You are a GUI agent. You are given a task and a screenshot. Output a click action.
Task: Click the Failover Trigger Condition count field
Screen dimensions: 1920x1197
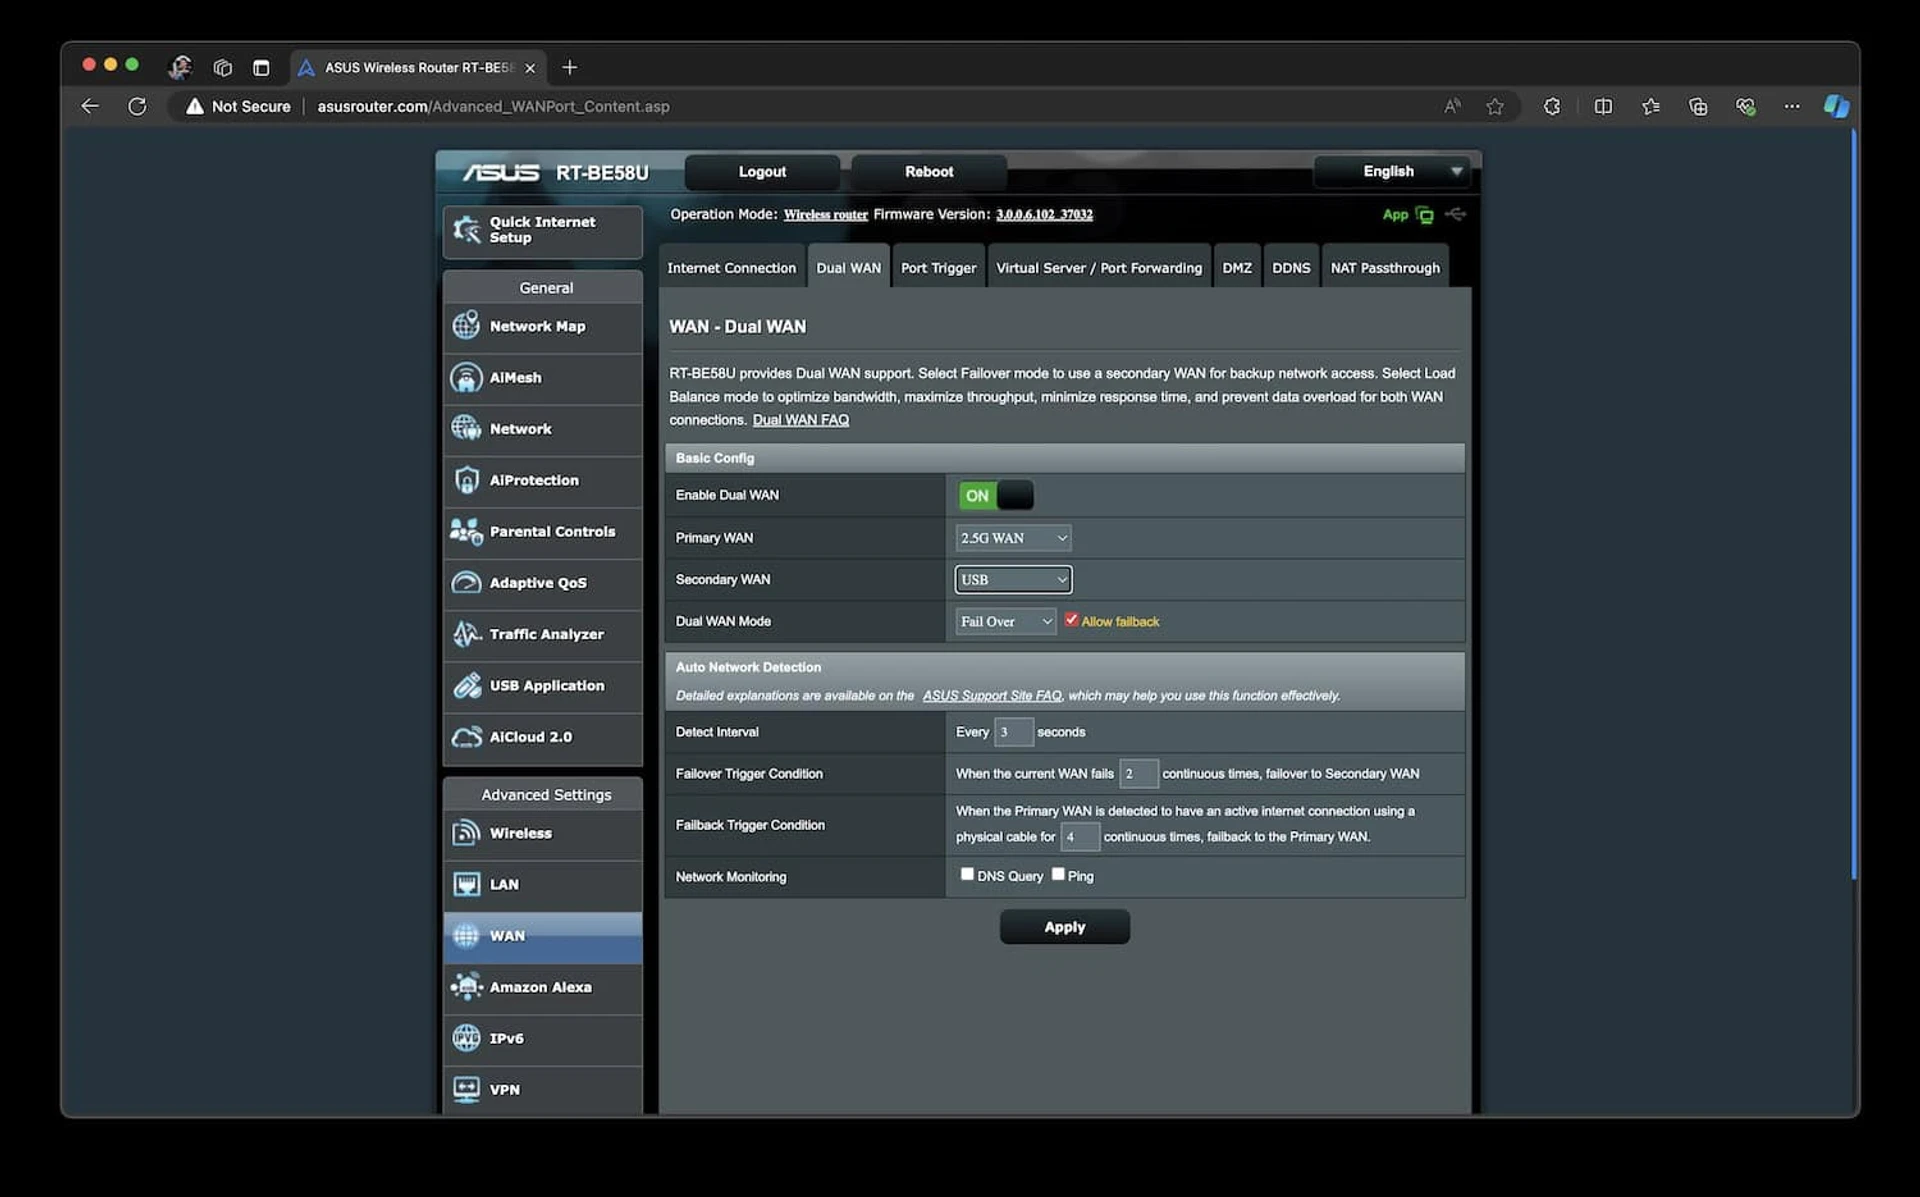tap(1138, 774)
